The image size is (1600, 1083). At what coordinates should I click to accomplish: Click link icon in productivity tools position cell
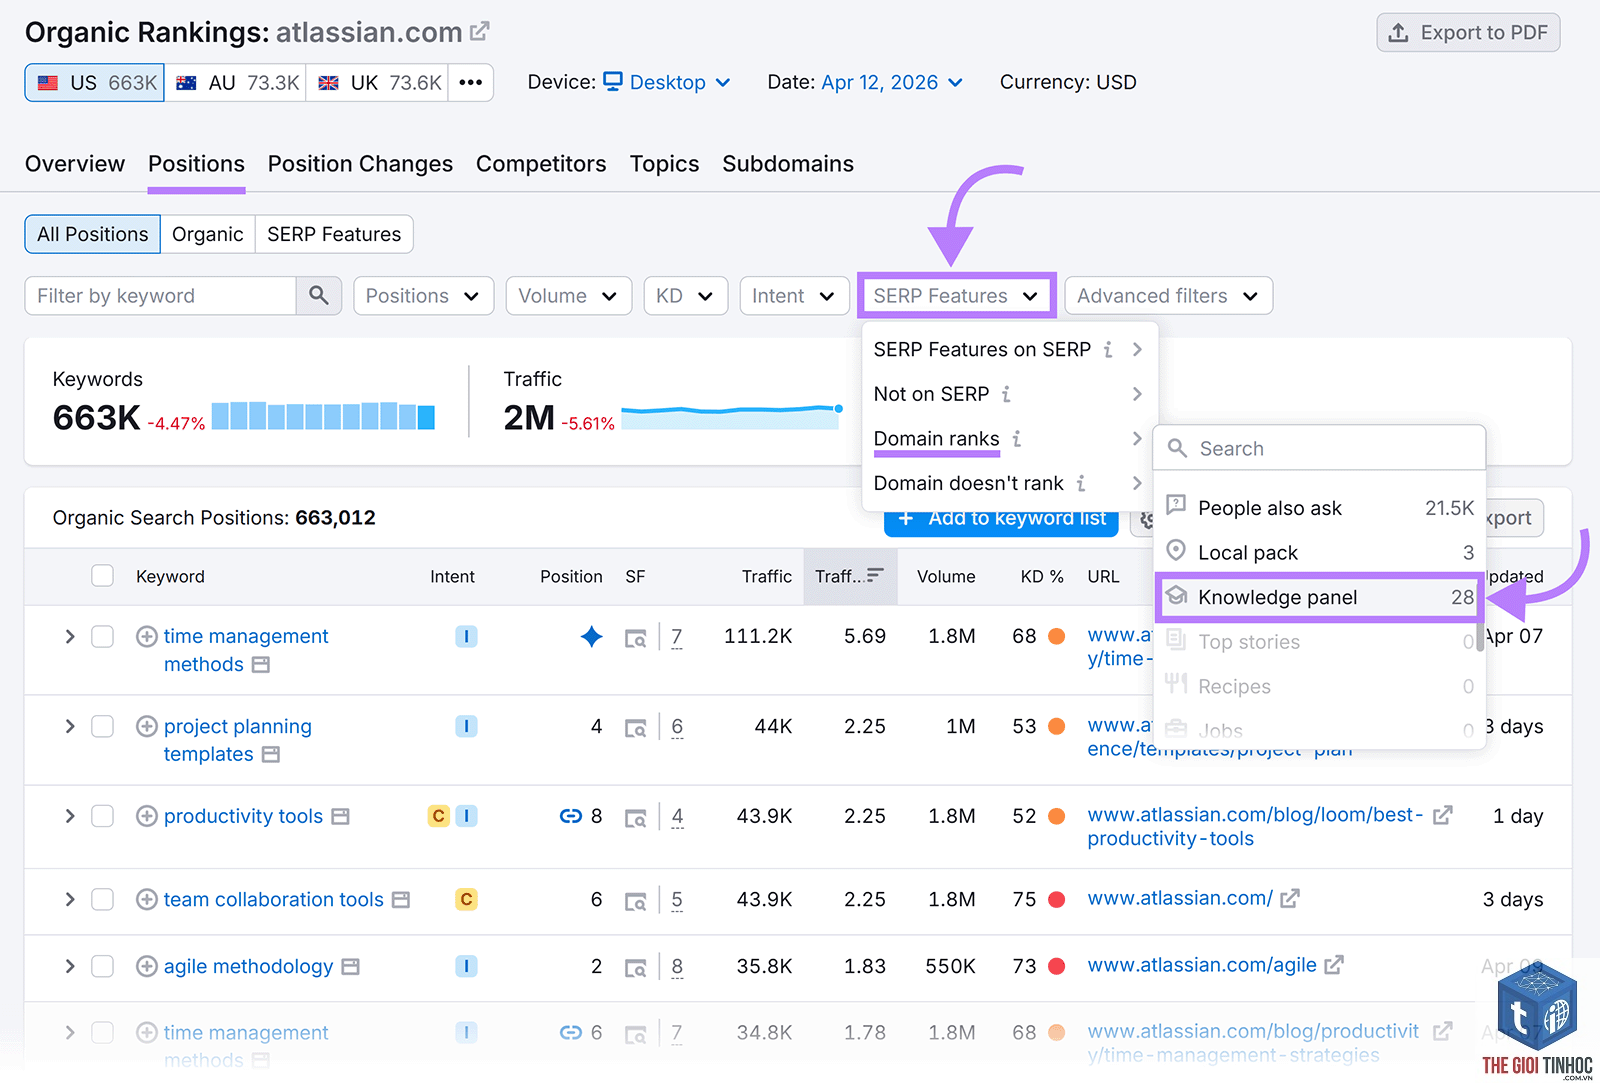click(571, 816)
